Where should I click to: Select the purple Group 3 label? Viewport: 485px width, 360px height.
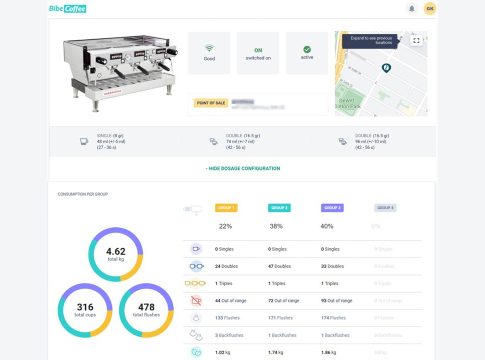(x=332, y=208)
